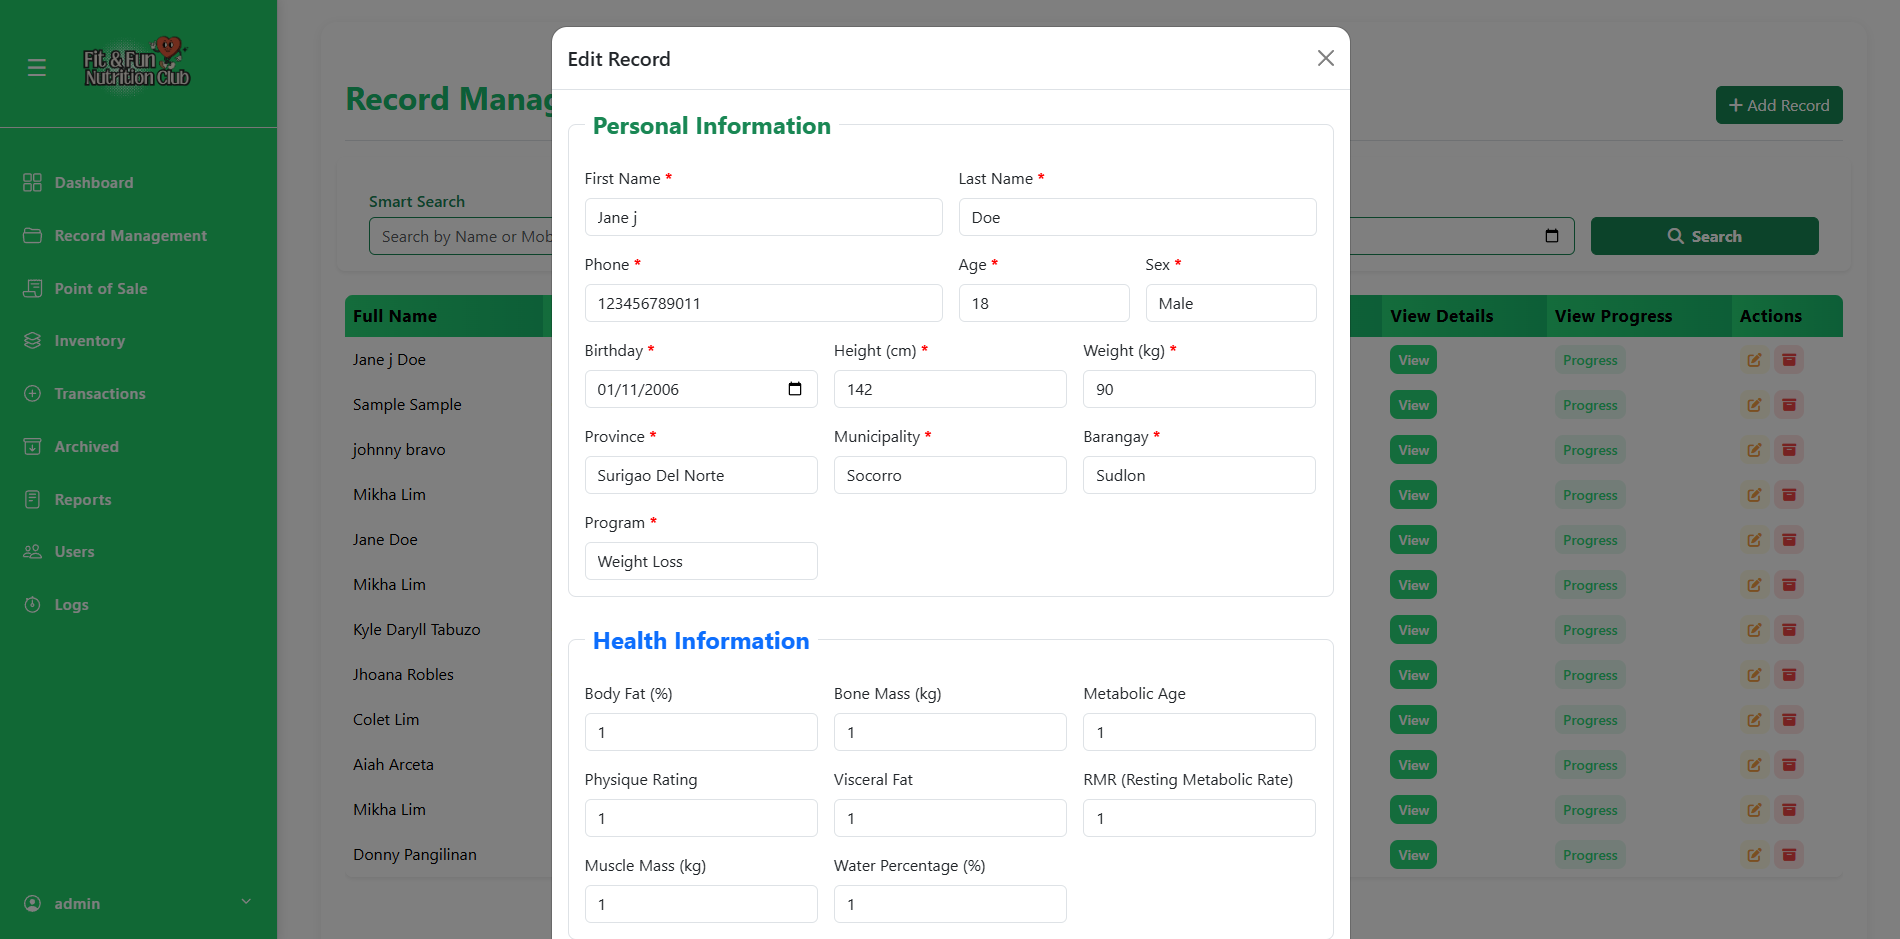Open Inventory from the sidebar
This screenshot has width=1900, height=939.
coord(89,341)
